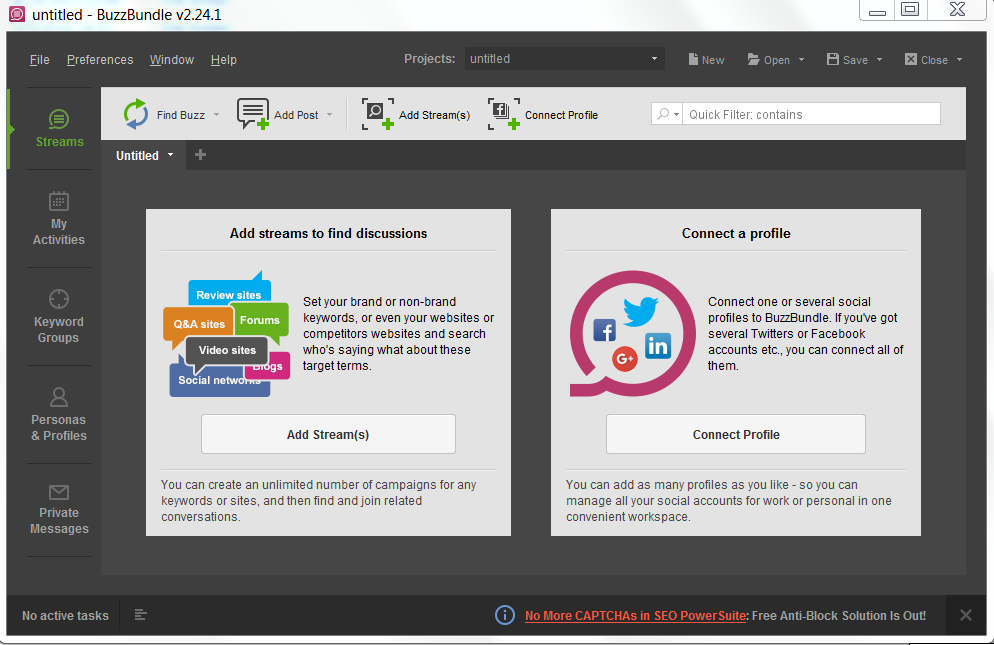
Task: Open quick filter options dropdown arrow
Action: tap(676, 115)
